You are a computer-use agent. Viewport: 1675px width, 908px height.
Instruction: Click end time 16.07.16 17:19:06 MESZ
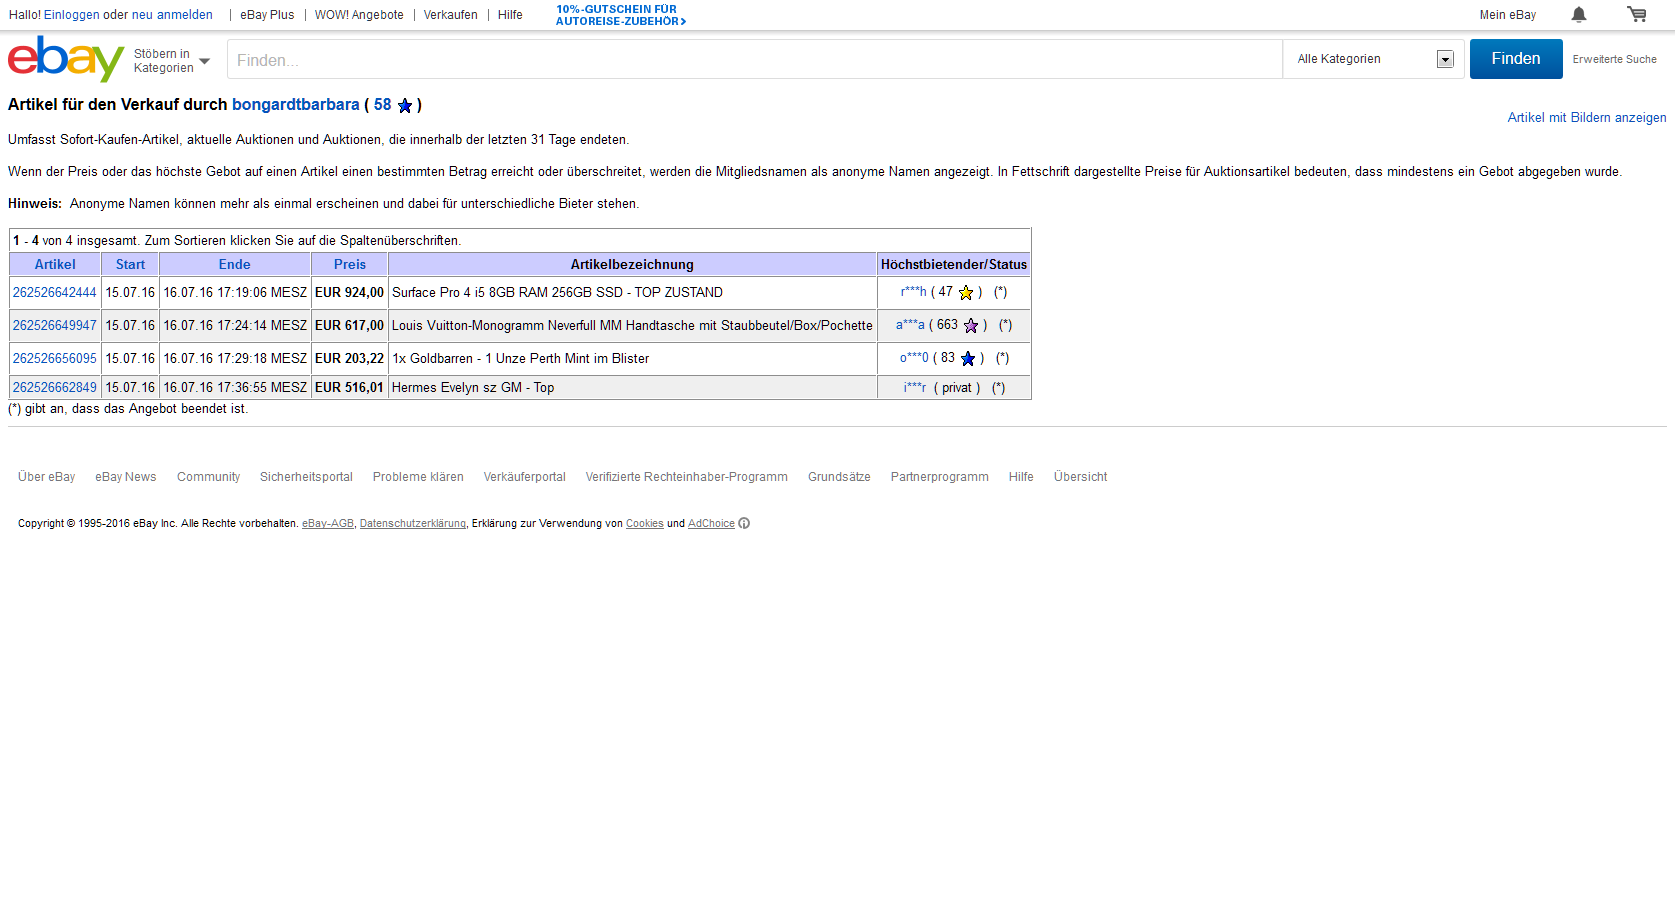pos(235,293)
